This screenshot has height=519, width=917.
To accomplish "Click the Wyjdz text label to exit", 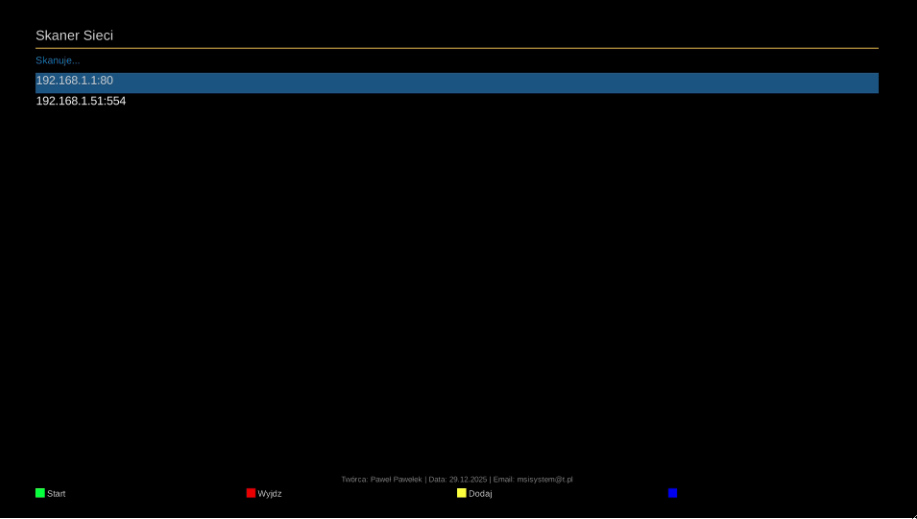I will click(x=270, y=494).
